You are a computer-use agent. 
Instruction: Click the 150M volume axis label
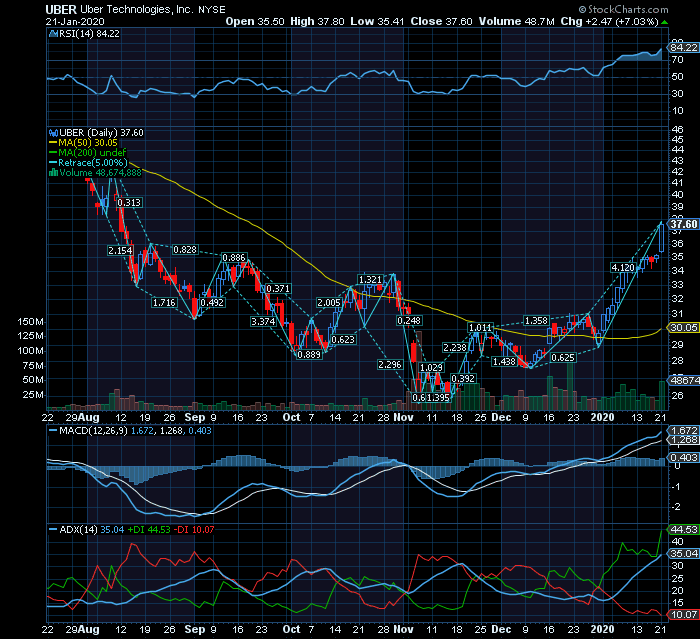[x=30, y=322]
